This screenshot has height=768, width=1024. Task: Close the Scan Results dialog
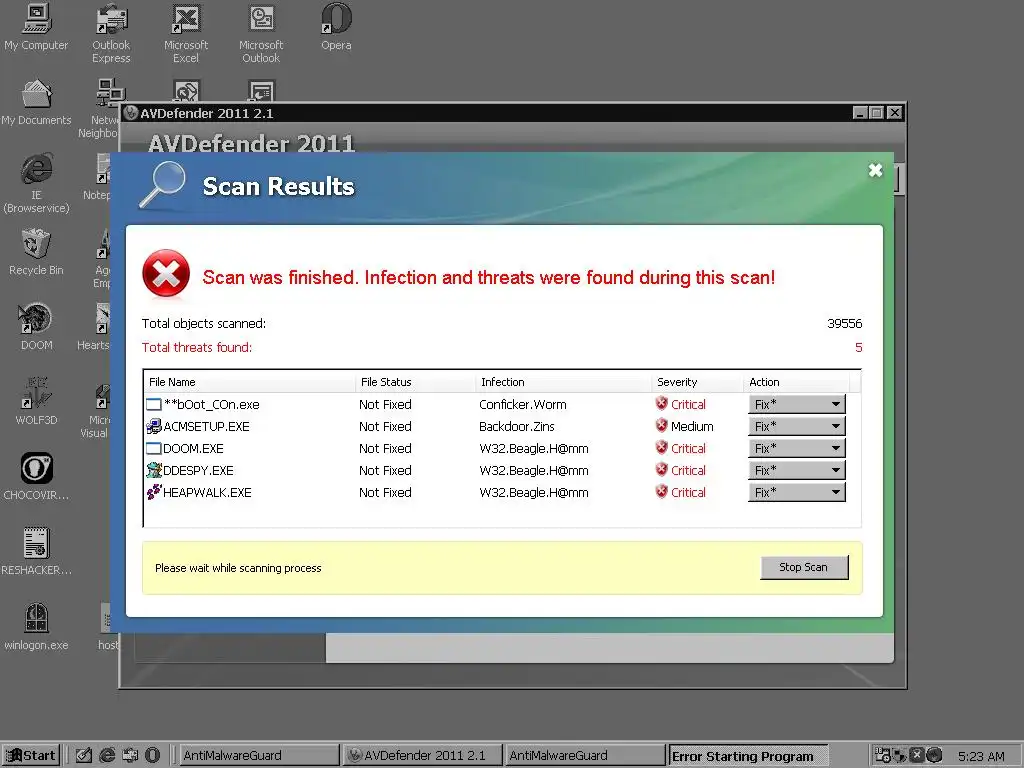876,170
